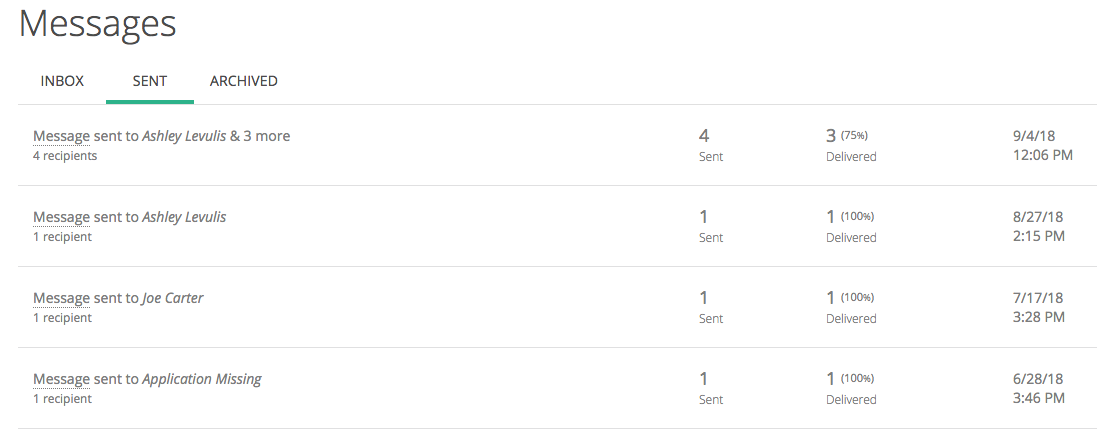Click '1 recipient' under Joe Carter message
The height and width of the screenshot is (430, 1097).
[62, 318]
